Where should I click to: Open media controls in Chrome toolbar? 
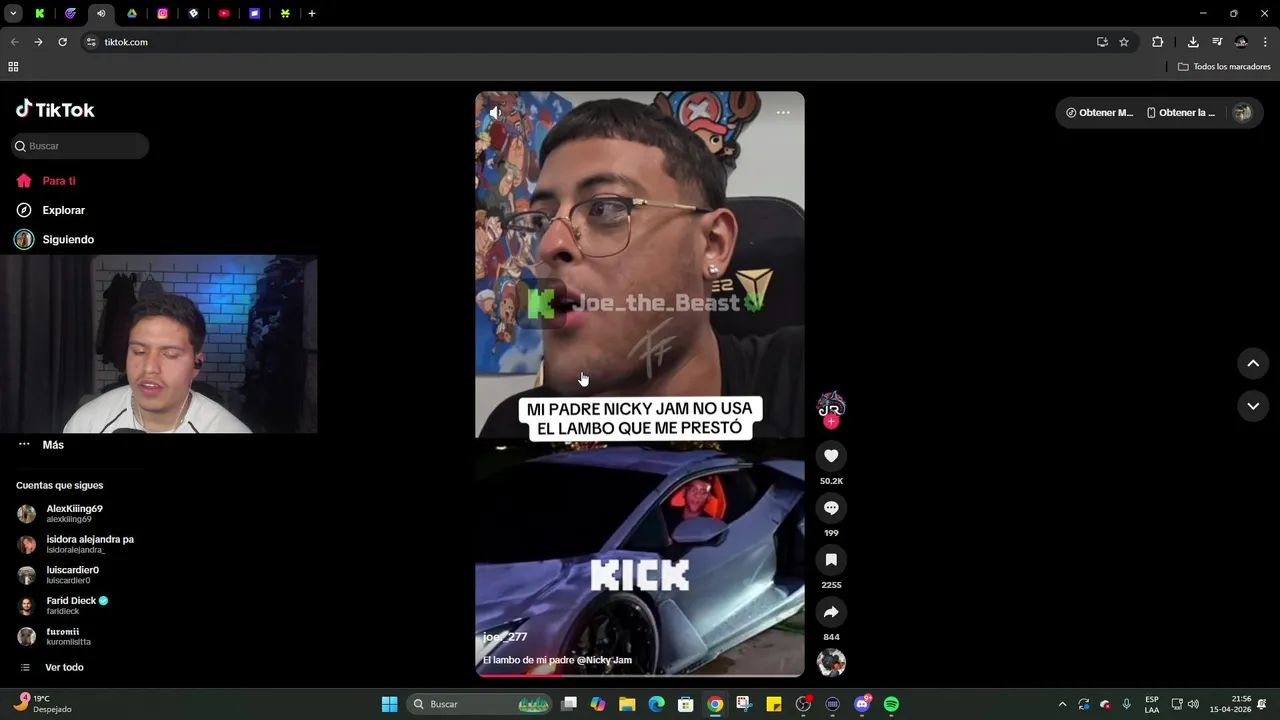click(x=1217, y=42)
